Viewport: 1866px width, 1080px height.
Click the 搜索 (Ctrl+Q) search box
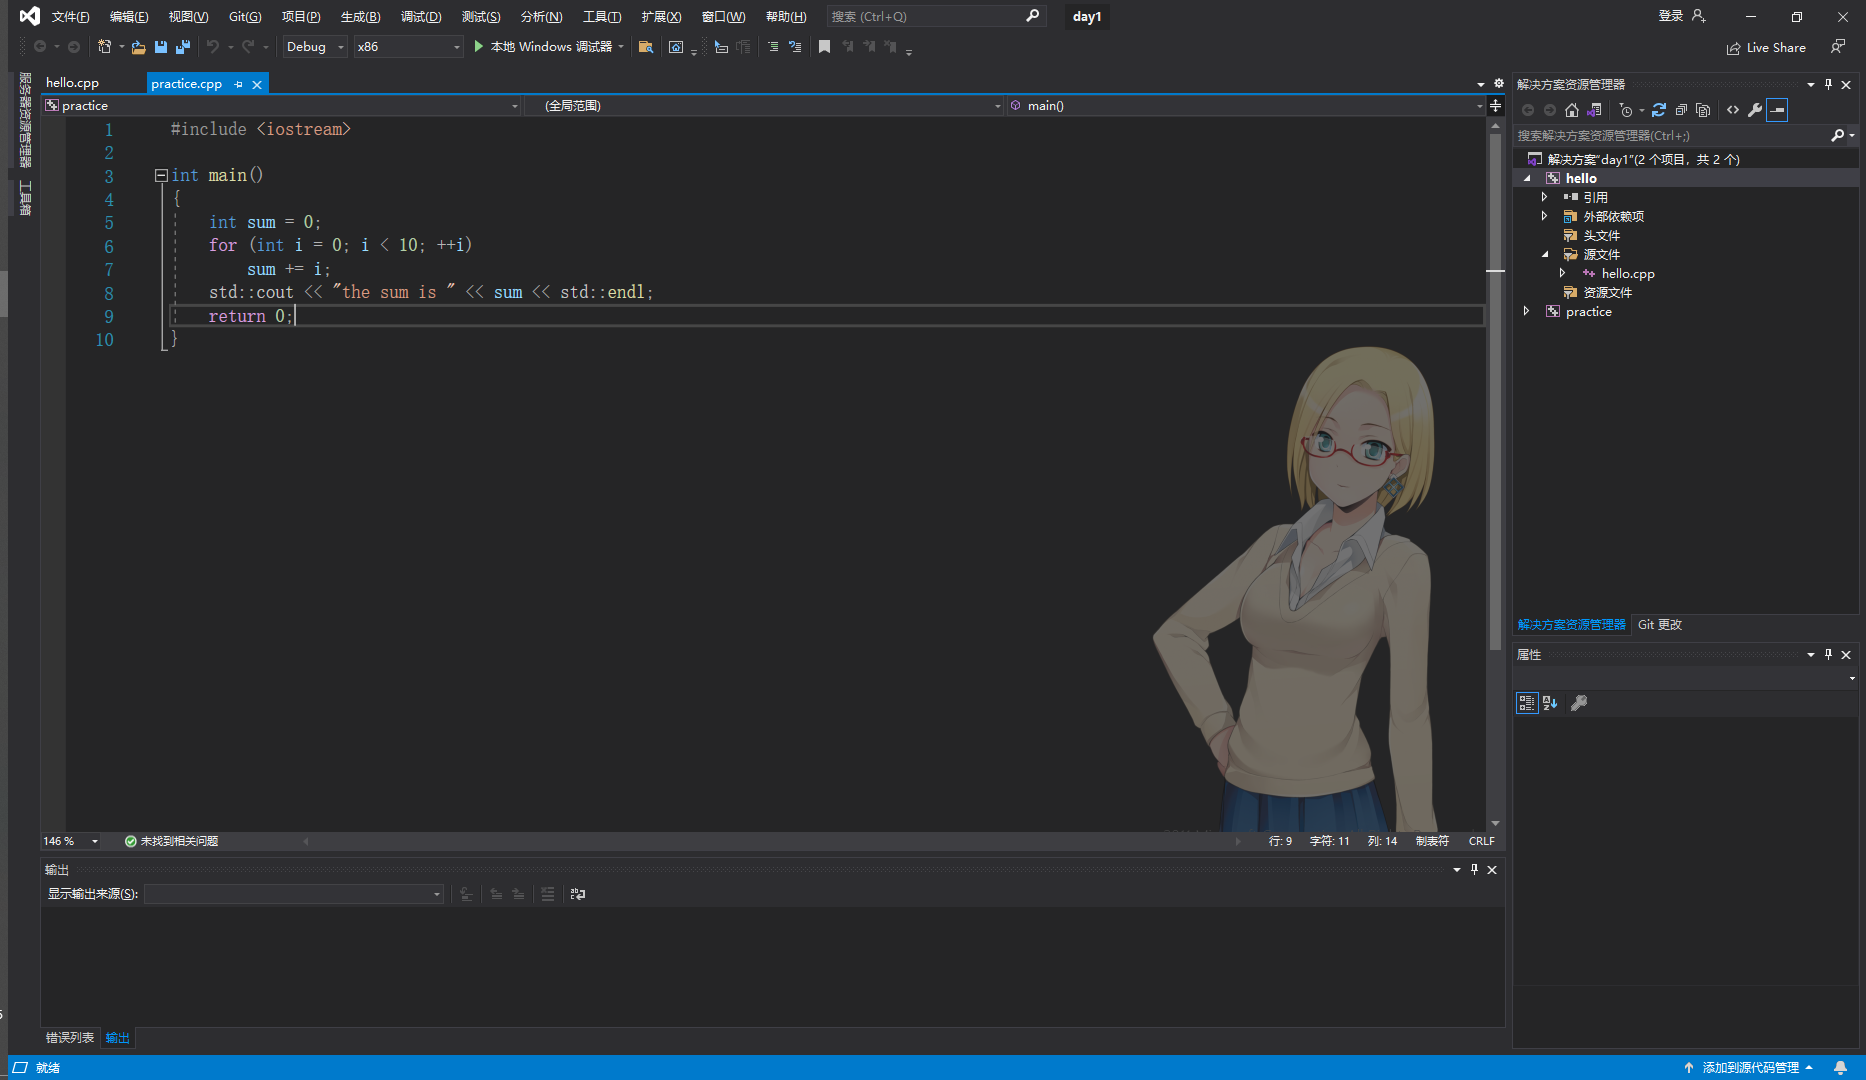point(935,17)
